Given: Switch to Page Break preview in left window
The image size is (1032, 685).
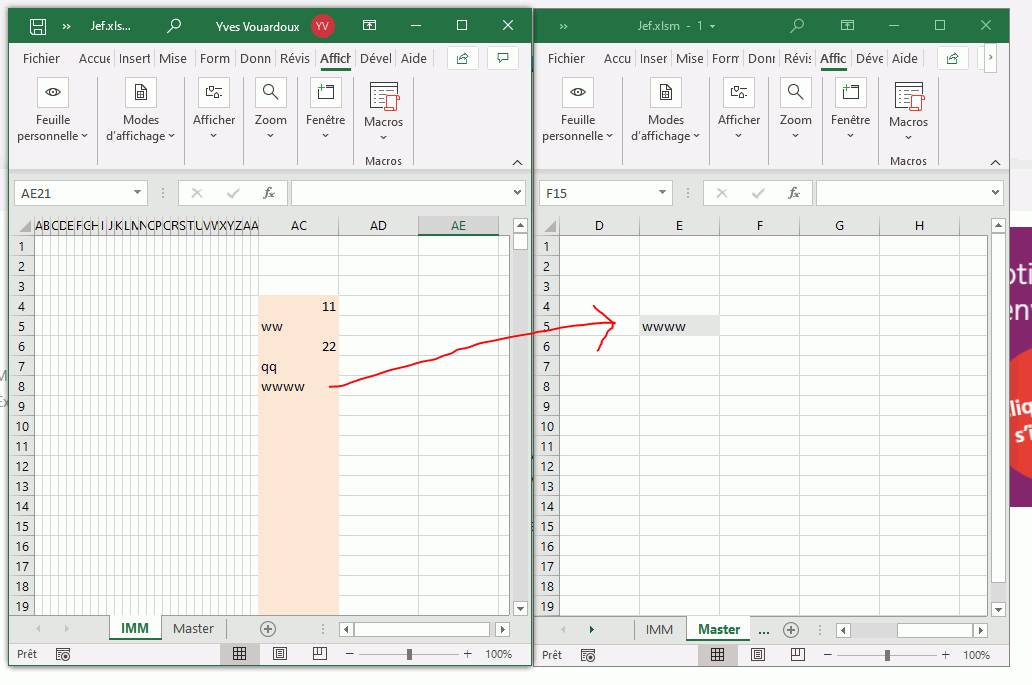Looking at the screenshot, I should [x=320, y=653].
